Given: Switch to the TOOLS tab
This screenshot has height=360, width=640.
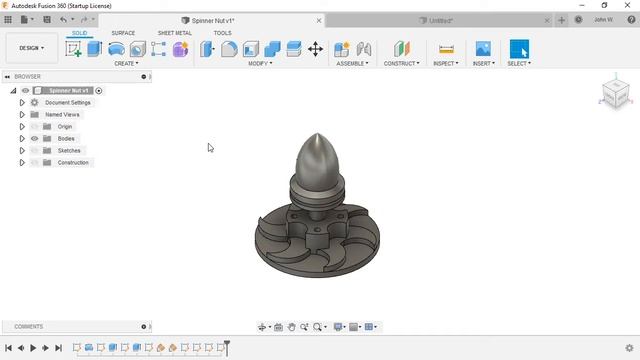Looking at the screenshot, I should (222, 33).
